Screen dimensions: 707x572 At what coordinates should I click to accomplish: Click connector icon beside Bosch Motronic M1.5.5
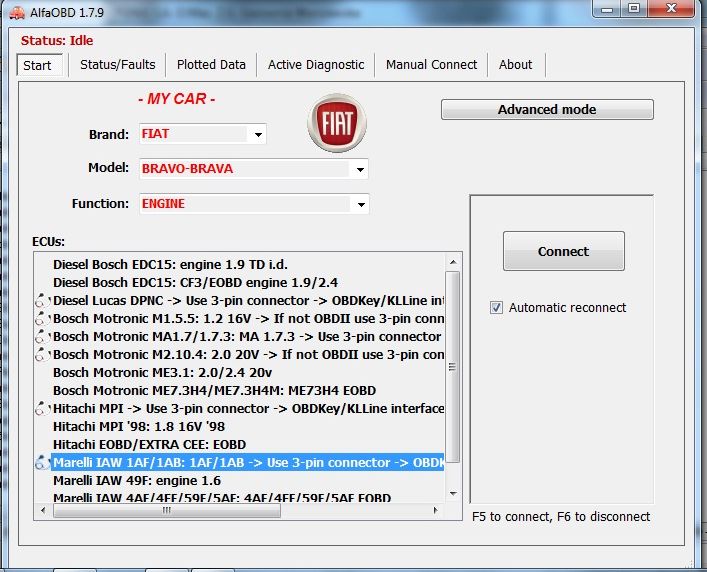(x=41, y=318)
